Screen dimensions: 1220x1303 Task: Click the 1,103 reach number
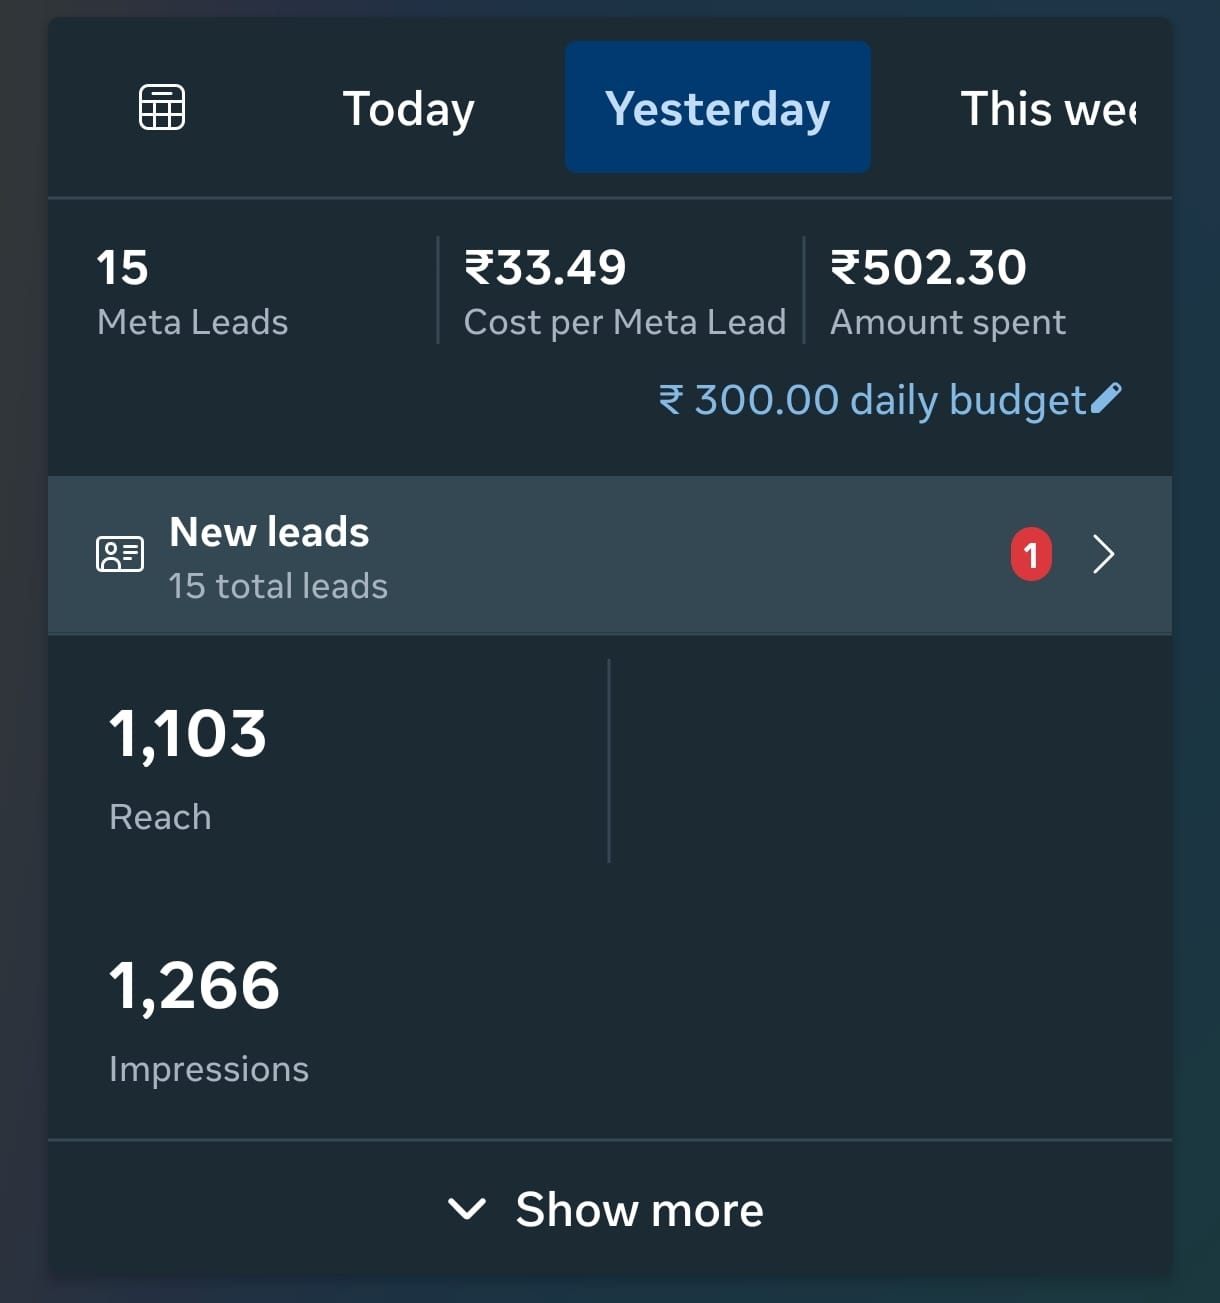tap(188, 733)
